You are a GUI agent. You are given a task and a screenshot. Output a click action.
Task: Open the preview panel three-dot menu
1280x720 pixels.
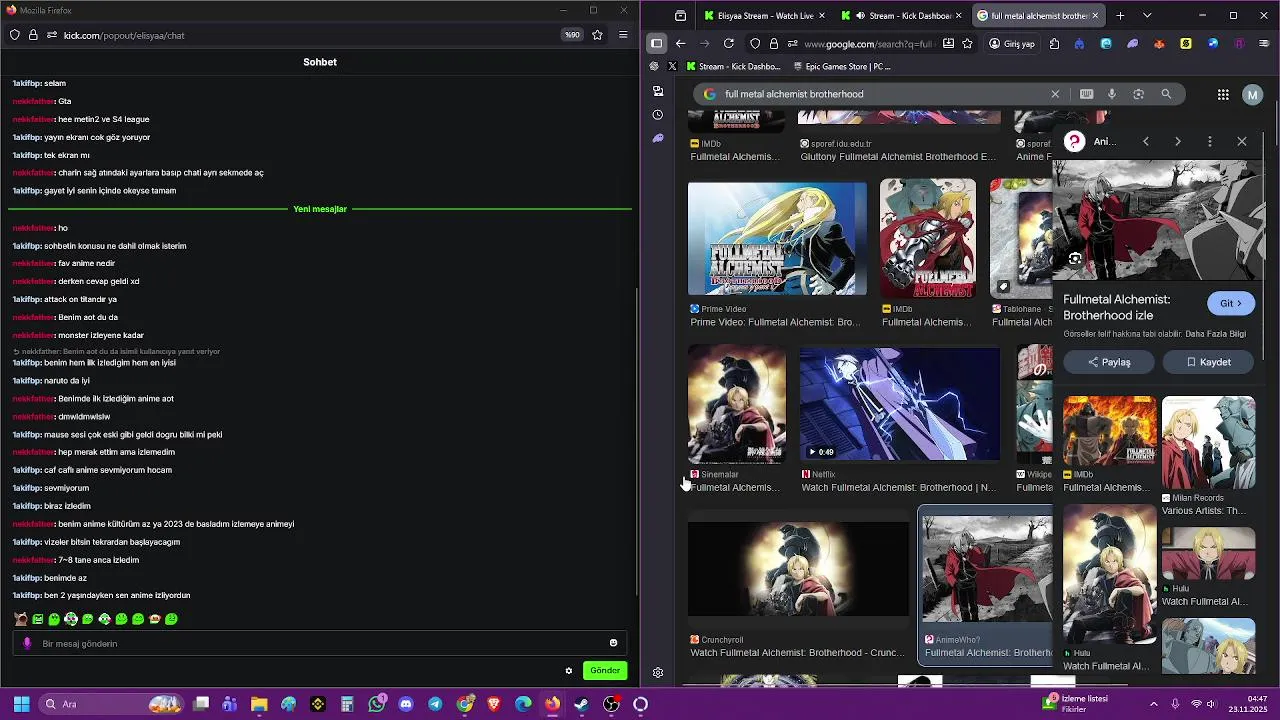pos(1210,142)
